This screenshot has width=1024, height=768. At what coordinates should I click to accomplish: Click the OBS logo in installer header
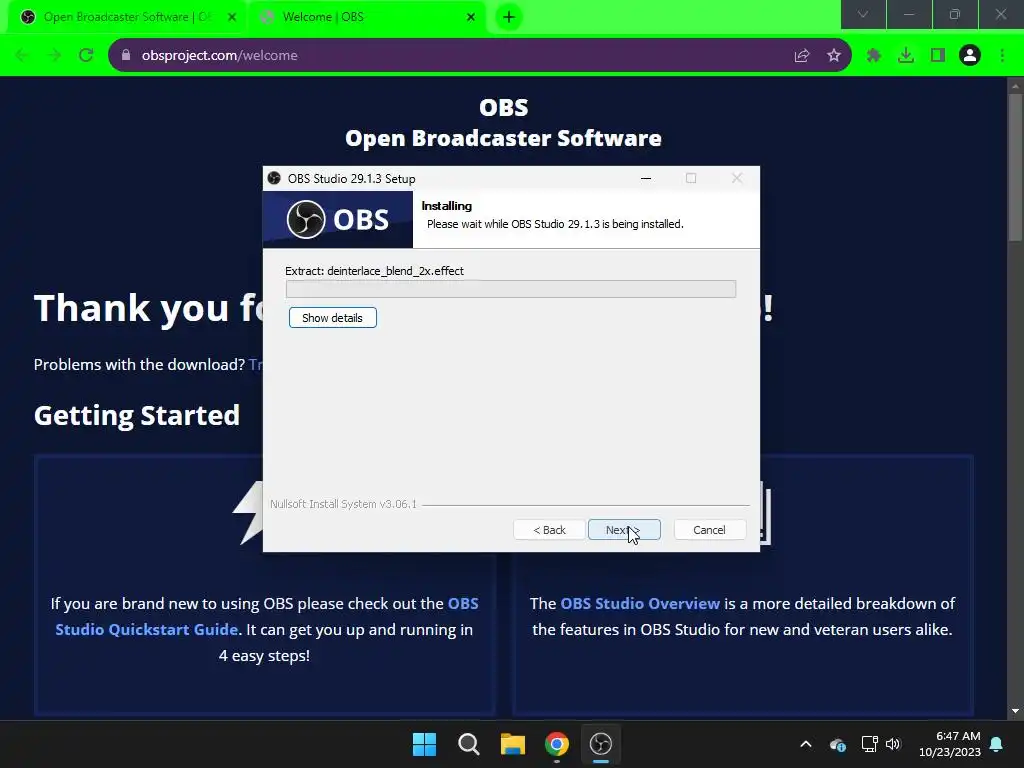pyautogui.click(x=338, y=219)
